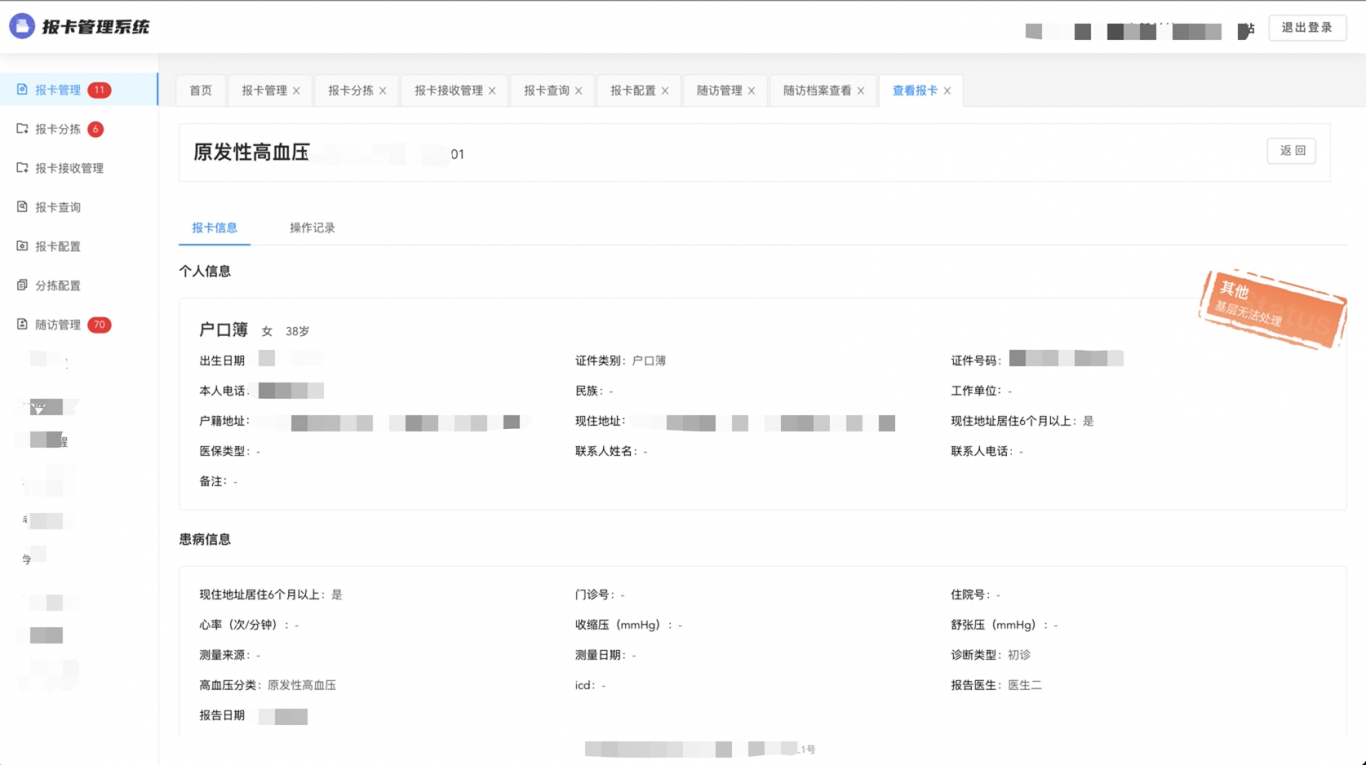1366x765 pixels.
Task: Click the 个人信息 section heading
Action: (x=205, y=271)
